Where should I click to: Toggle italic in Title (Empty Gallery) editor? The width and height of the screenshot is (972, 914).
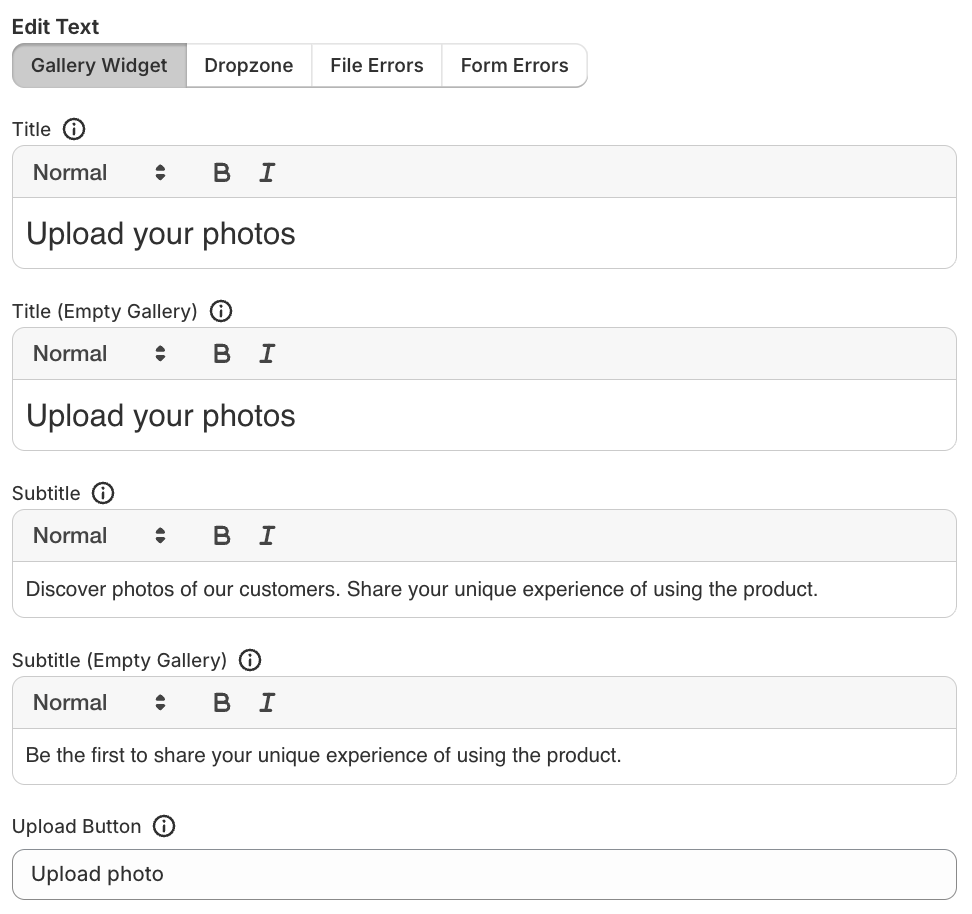pyautogui.click(x=266, y=354)
